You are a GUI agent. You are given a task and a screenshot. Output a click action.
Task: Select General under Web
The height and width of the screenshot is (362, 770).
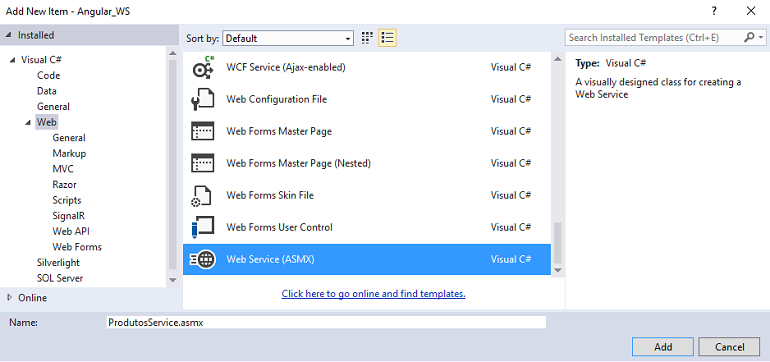coord(69,138)
